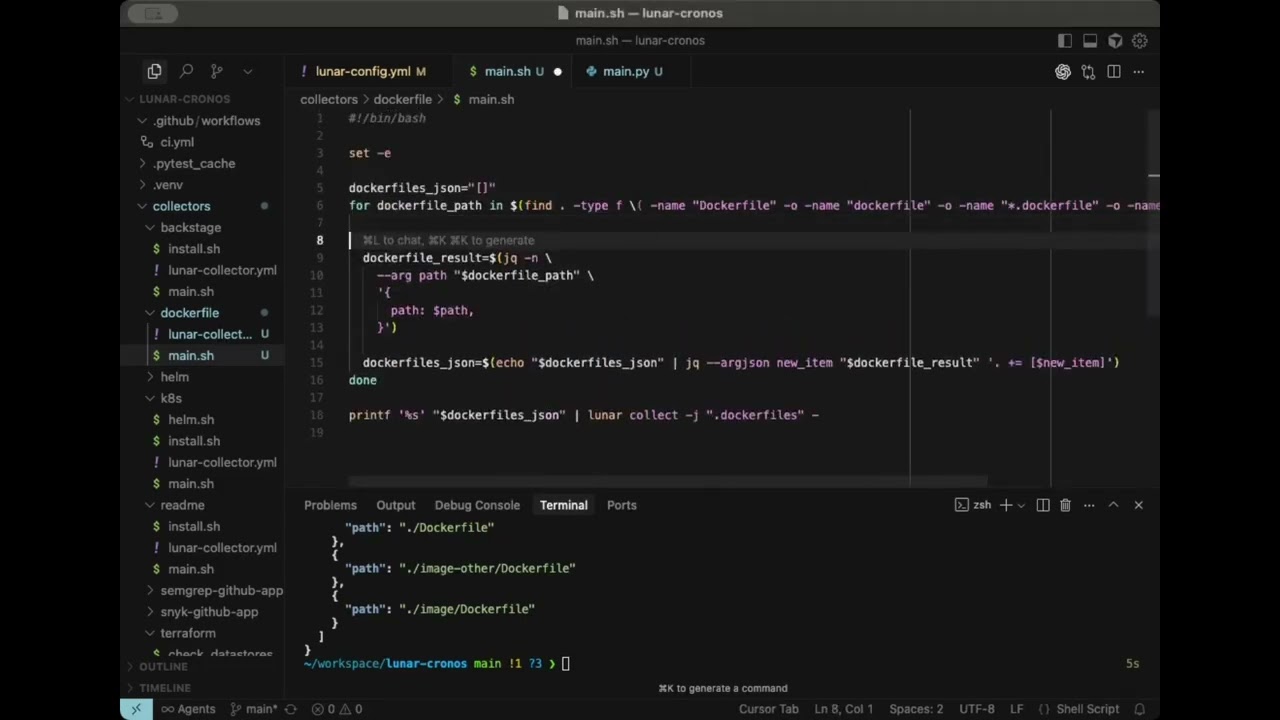This screenshot has height=720, width=1280.
Task: Change the UTF-8 encoding setting
Action: (977, 709)
